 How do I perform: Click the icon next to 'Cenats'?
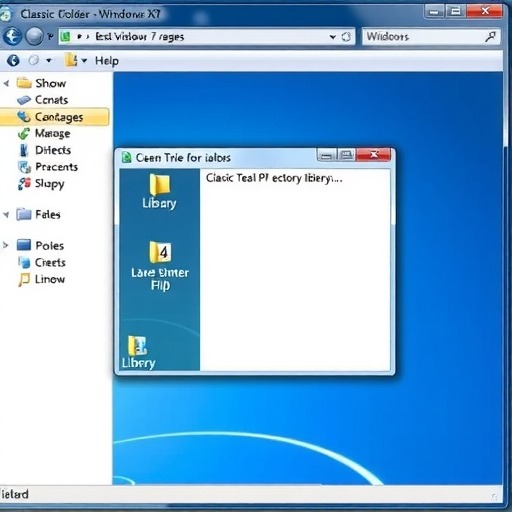tap(24, 100)
